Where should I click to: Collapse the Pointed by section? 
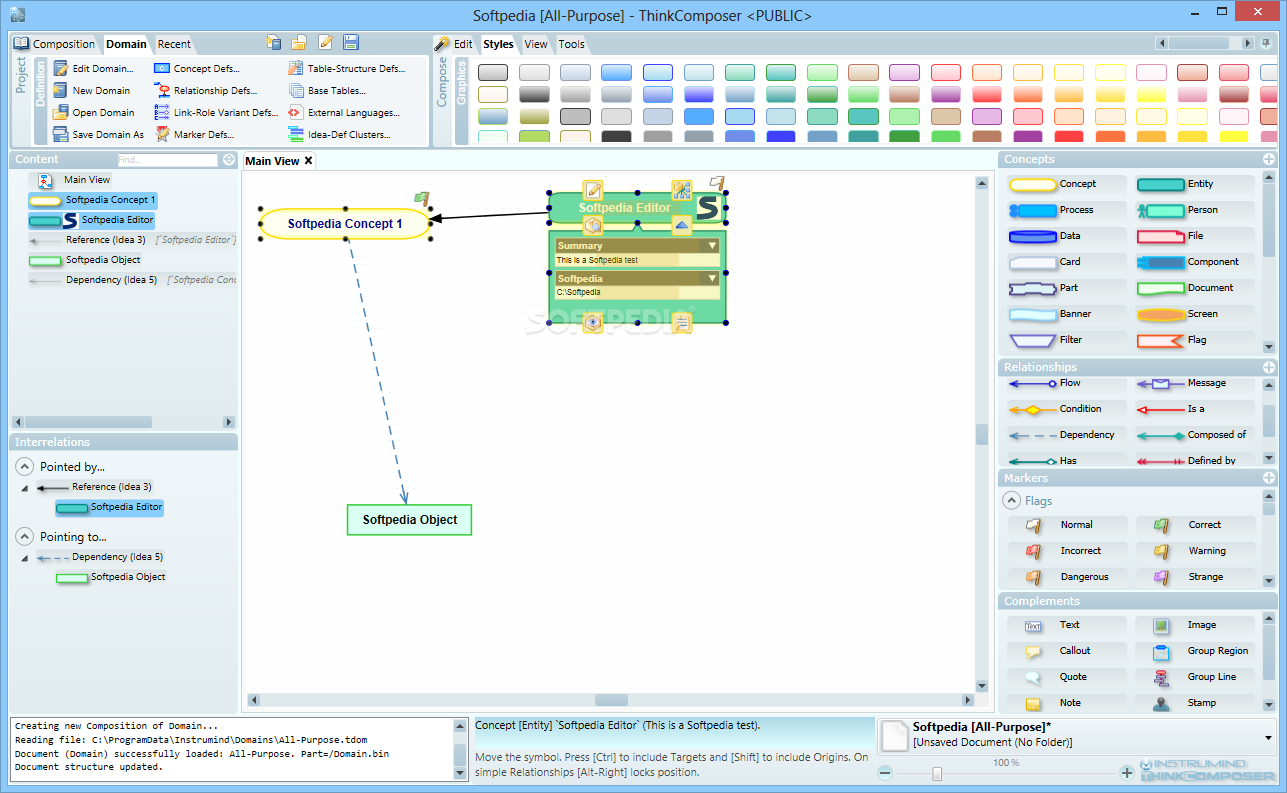pyautogui.click(x=24, y=467)
